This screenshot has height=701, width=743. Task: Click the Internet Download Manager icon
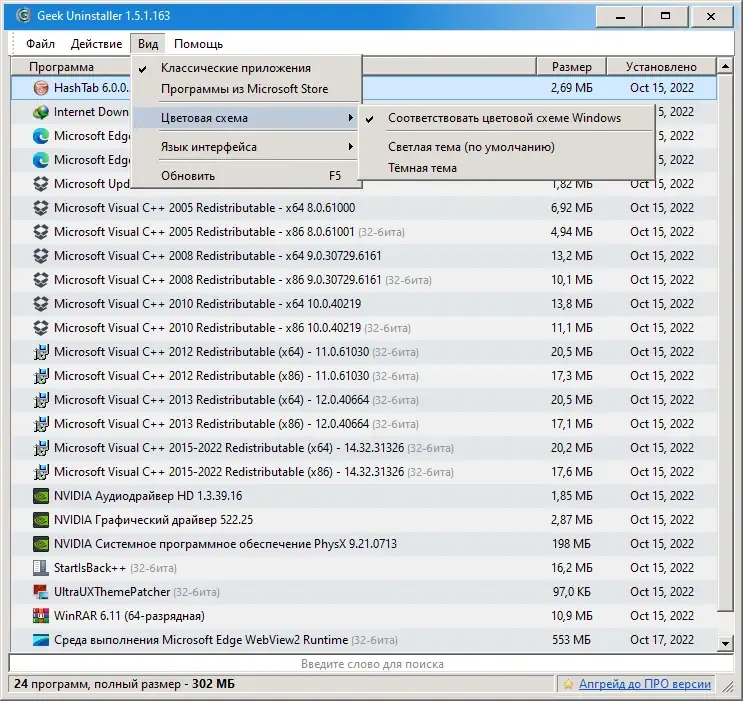(41, 112)
